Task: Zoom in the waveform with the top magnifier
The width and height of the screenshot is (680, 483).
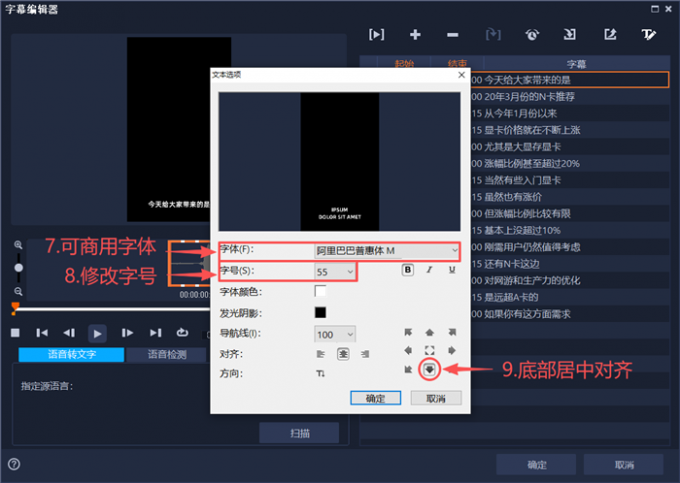Action: (18, 245)
